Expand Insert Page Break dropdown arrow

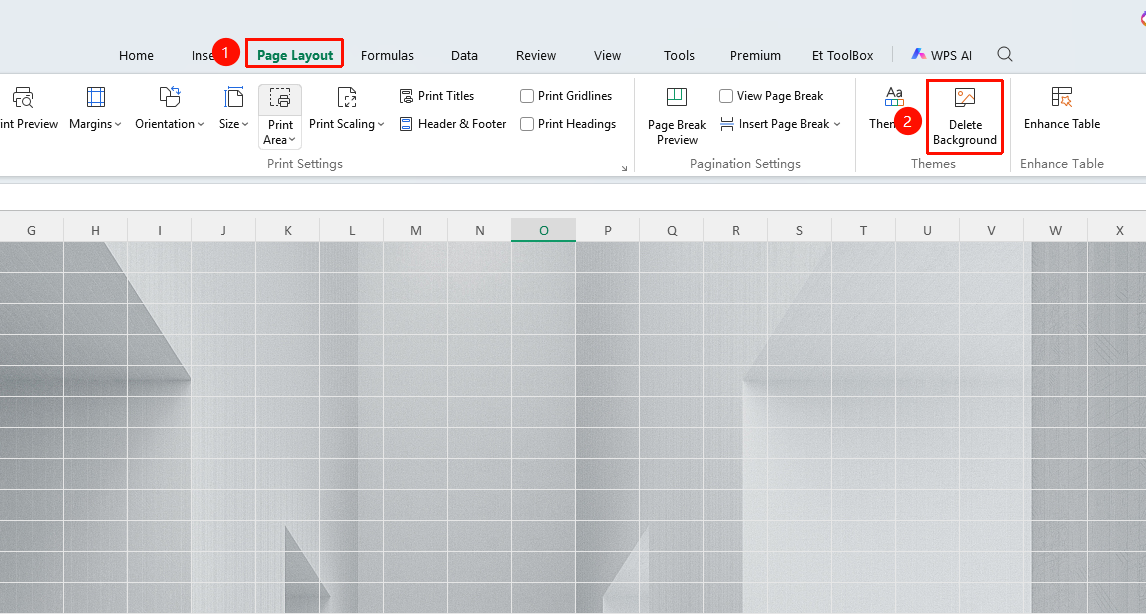coord(837,124)
